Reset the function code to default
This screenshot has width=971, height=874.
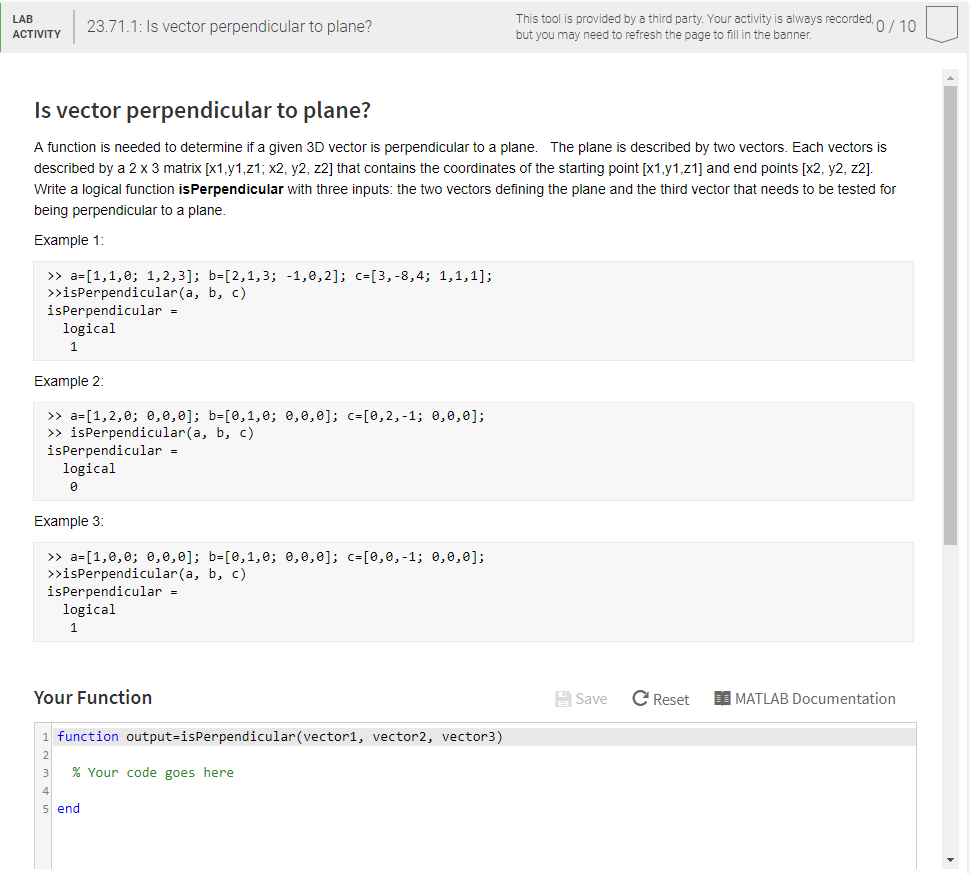point(660,698)
